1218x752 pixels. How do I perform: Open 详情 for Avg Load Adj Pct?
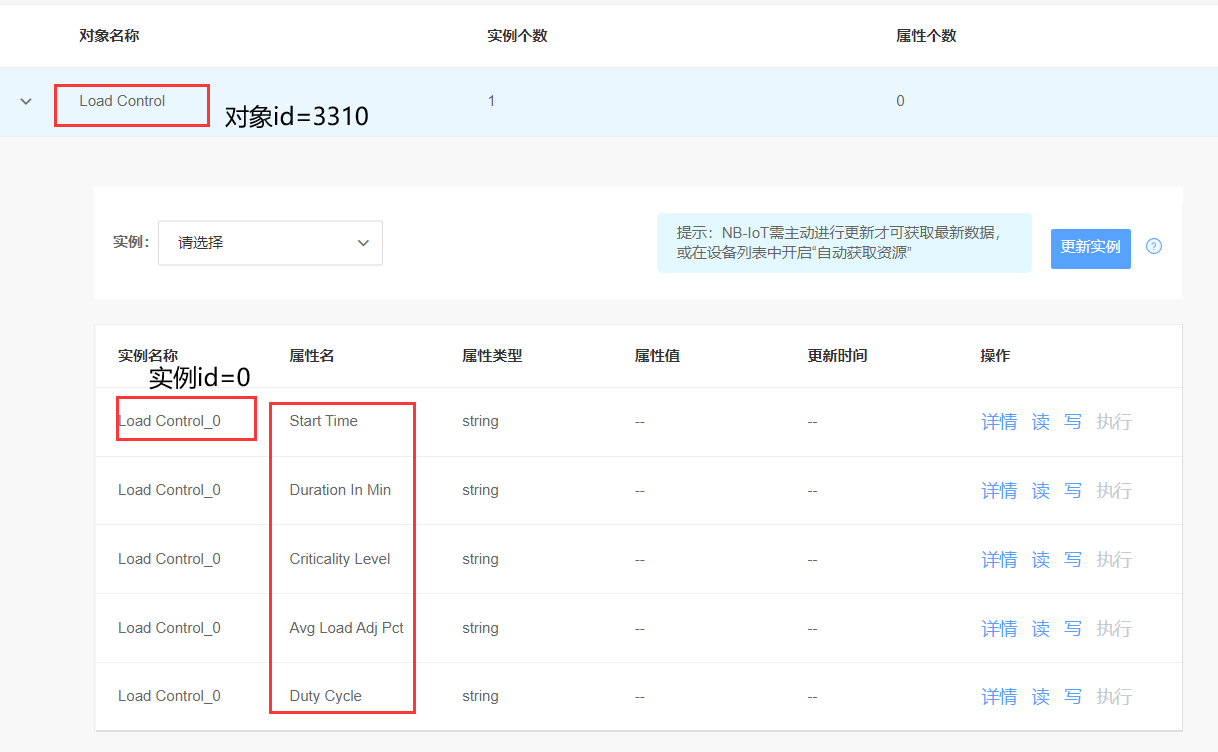pos(999,629)
